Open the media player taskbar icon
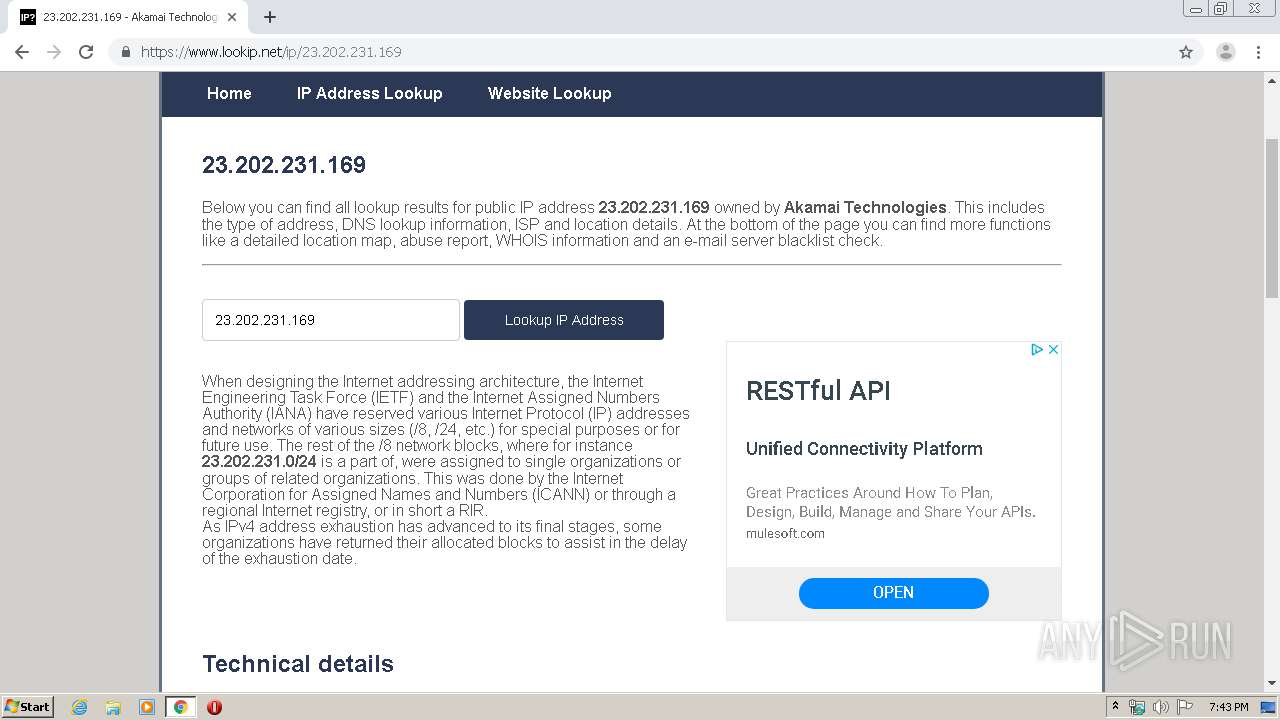The width and height of the screenshot is (1280, 720). [x=147, y=707]
